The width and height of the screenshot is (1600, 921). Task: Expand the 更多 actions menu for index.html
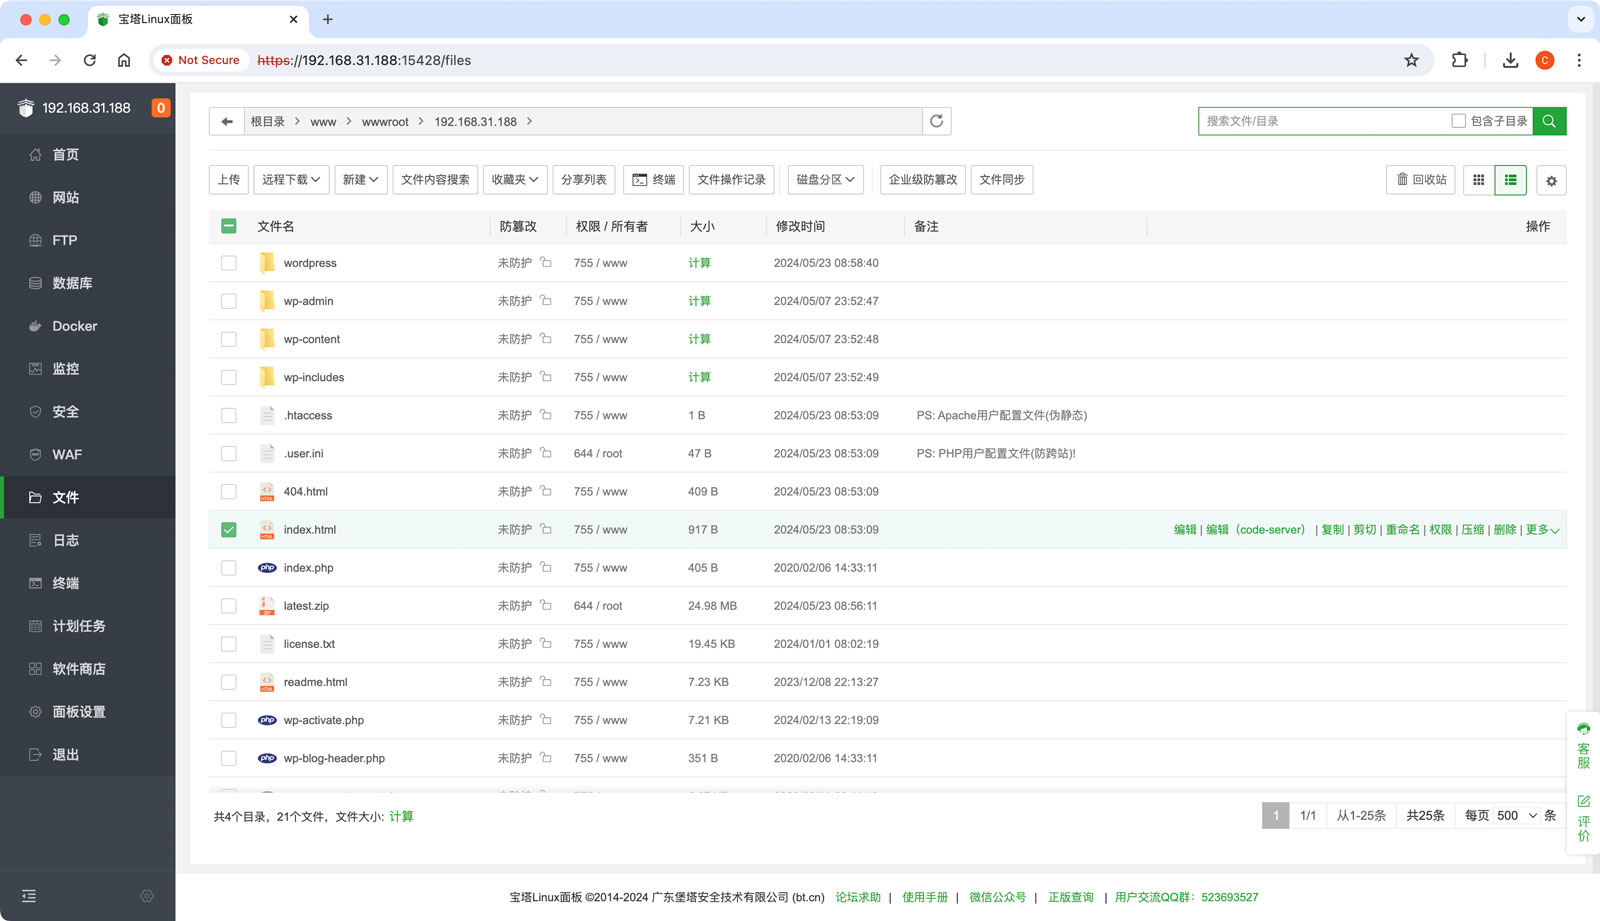coord(1542,530)
